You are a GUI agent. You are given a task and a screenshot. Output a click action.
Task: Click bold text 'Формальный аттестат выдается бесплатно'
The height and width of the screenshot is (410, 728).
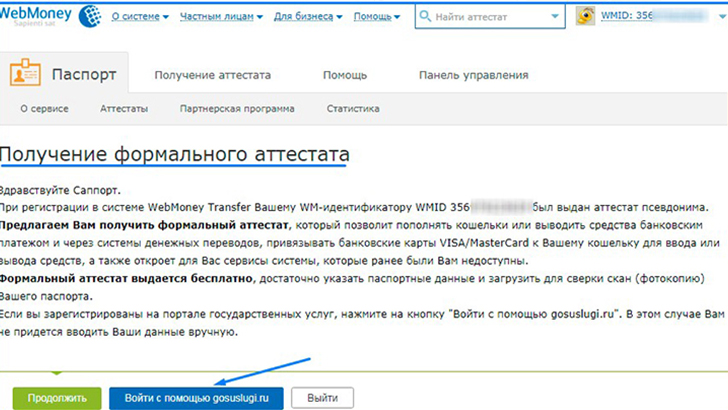[126, 279]
